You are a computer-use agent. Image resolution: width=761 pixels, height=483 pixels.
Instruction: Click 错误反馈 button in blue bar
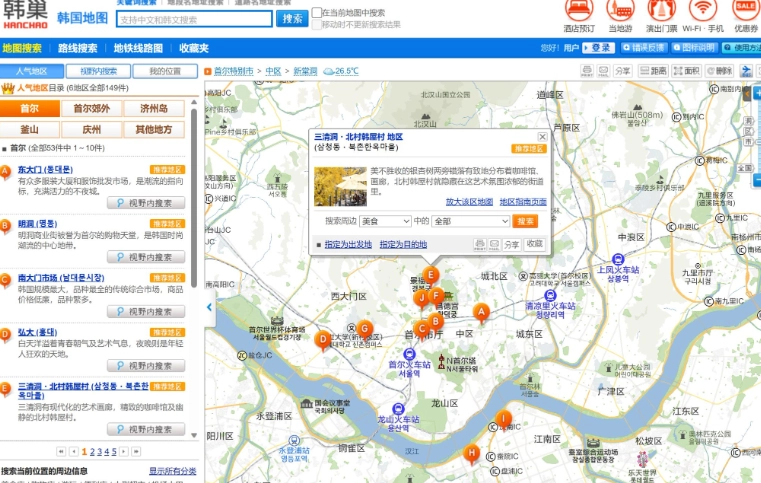(x=643, y=48)
